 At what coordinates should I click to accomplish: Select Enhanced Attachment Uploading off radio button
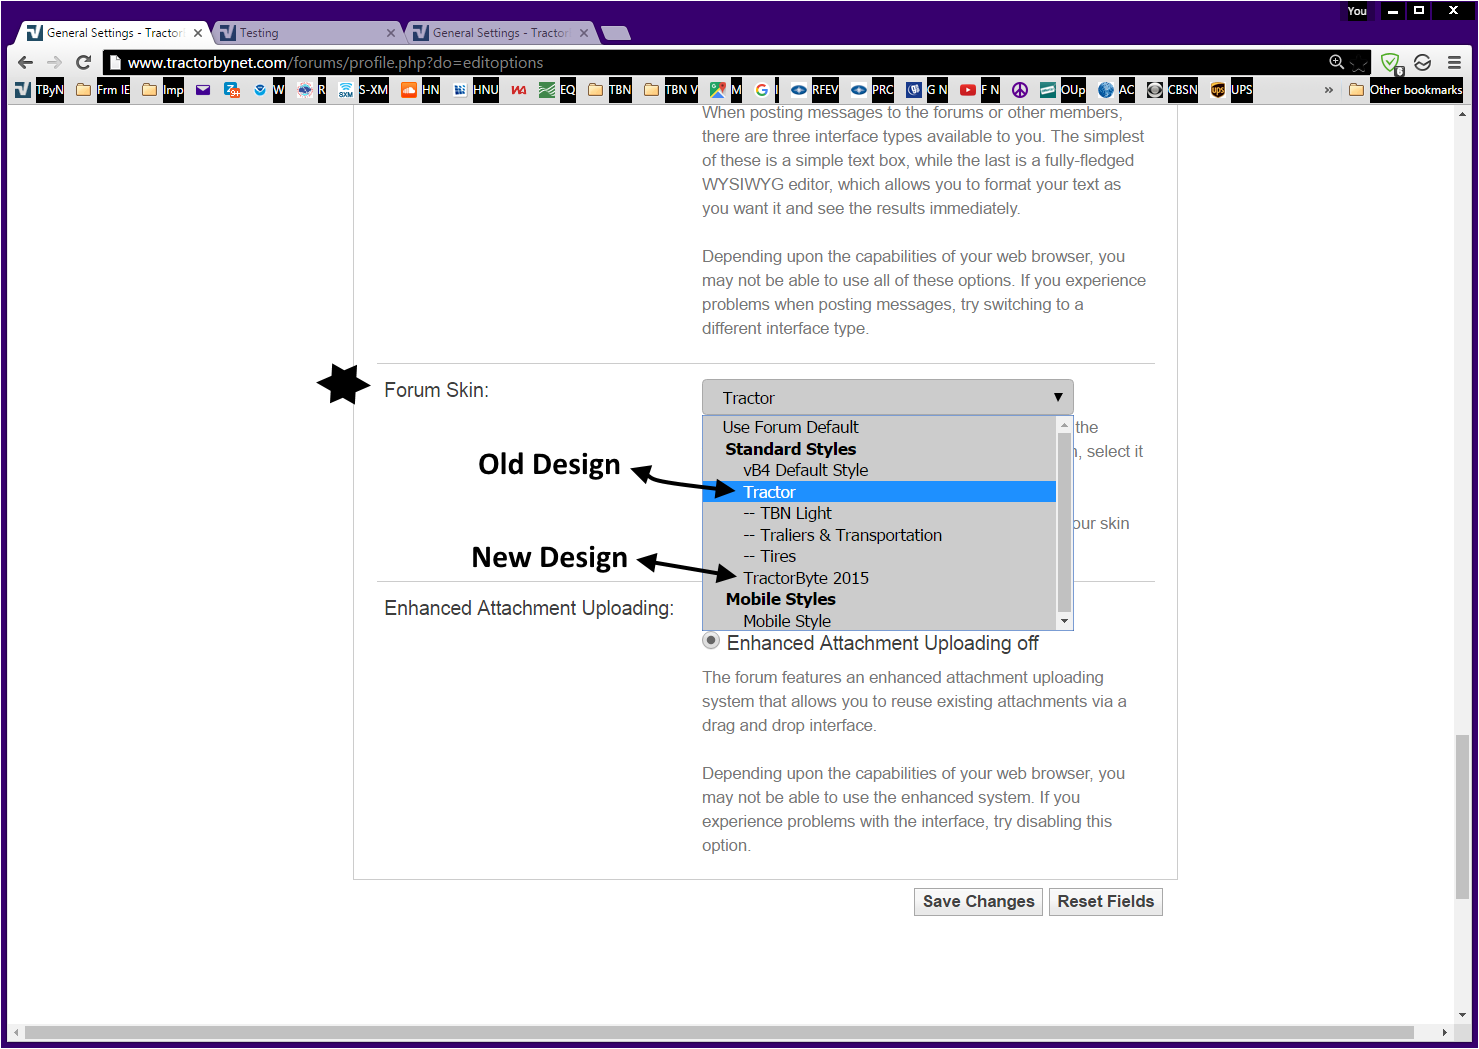click(711, 641)
